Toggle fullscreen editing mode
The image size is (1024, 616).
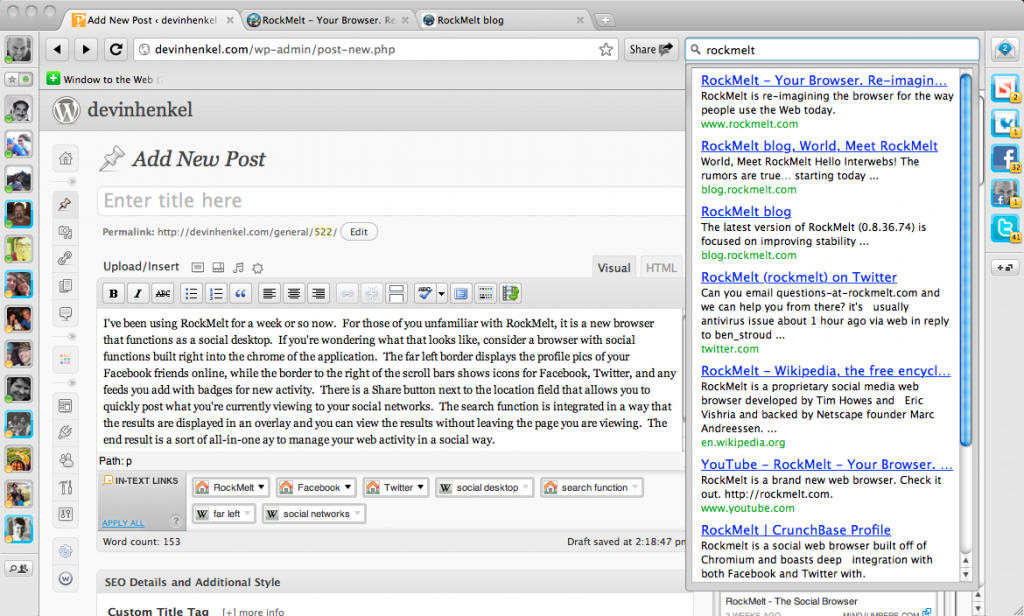461,293
